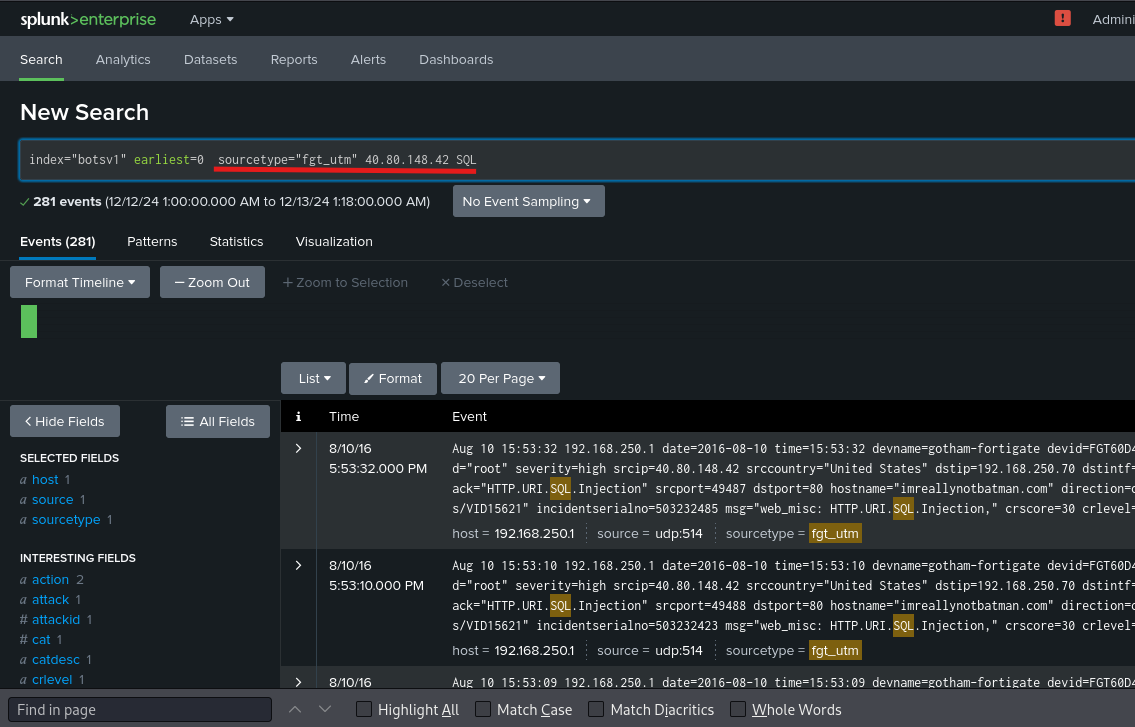
Task: Expand the 5:53:32 PM event row
Action: tap(298, 449)
